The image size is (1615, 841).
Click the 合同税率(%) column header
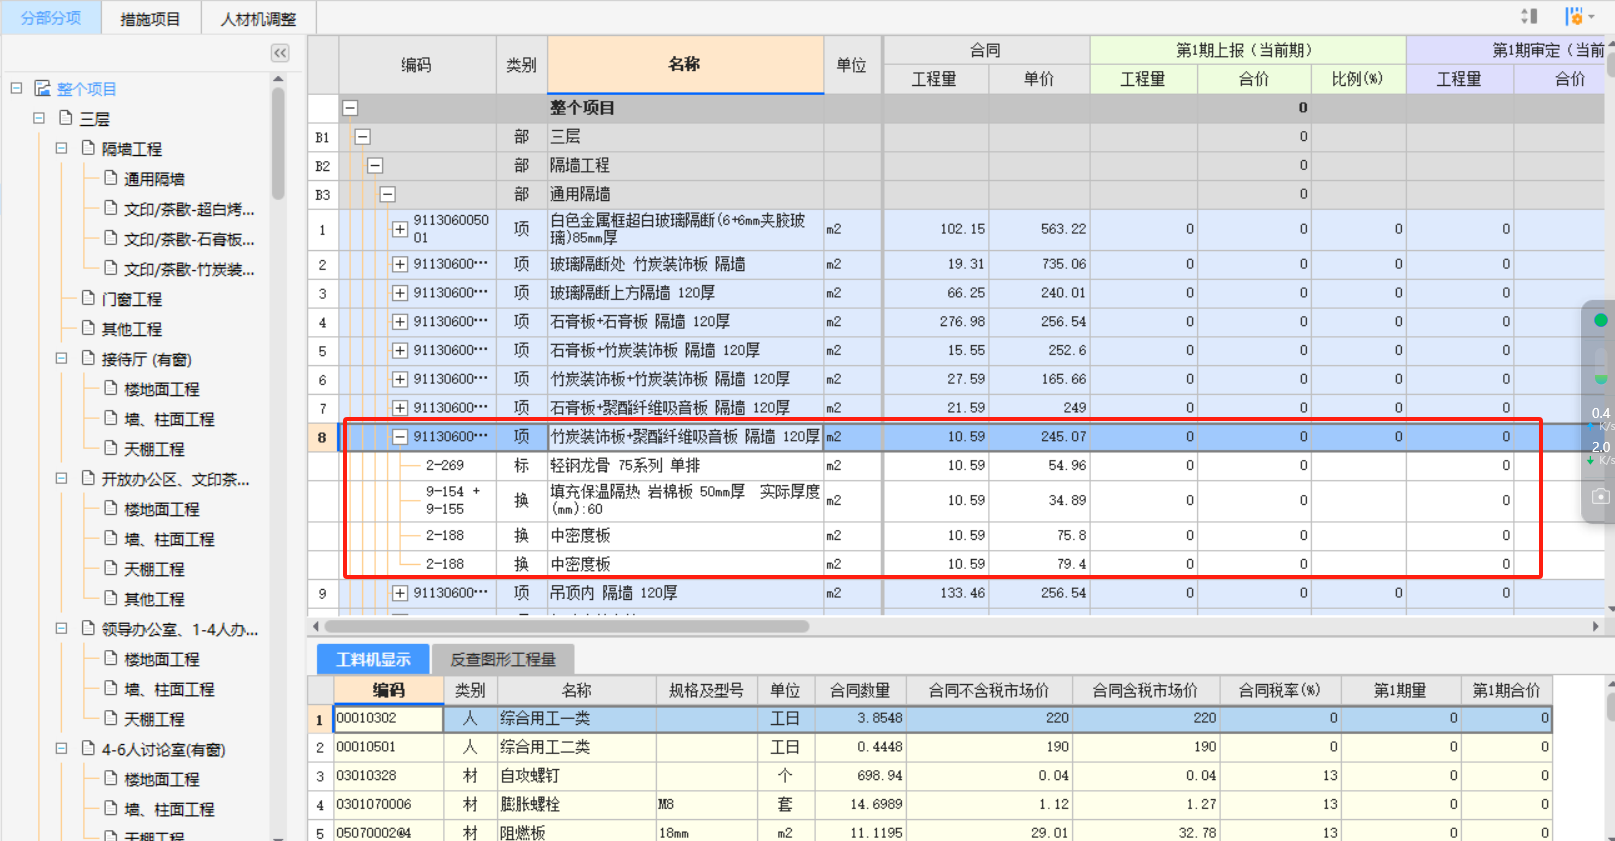tap(1279, 690)
